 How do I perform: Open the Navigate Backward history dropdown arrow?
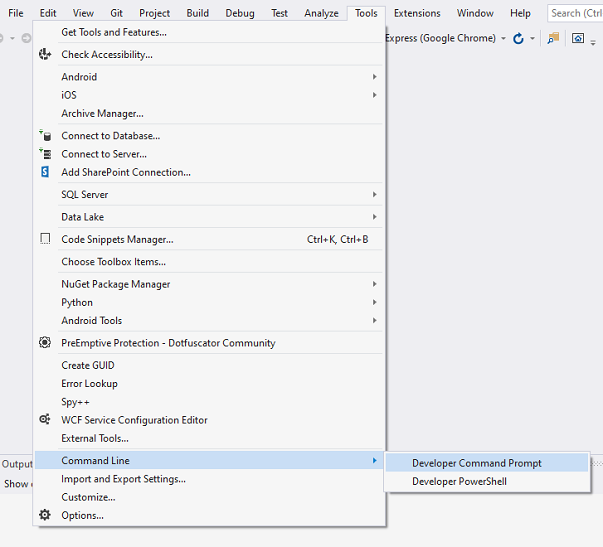point(12,38)
